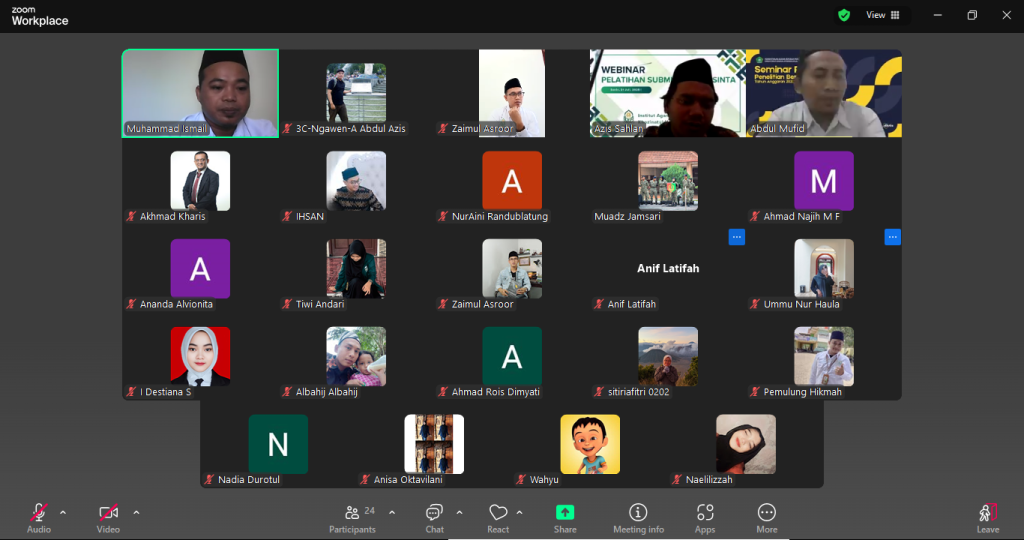Open Meeting info

point(638,516)
